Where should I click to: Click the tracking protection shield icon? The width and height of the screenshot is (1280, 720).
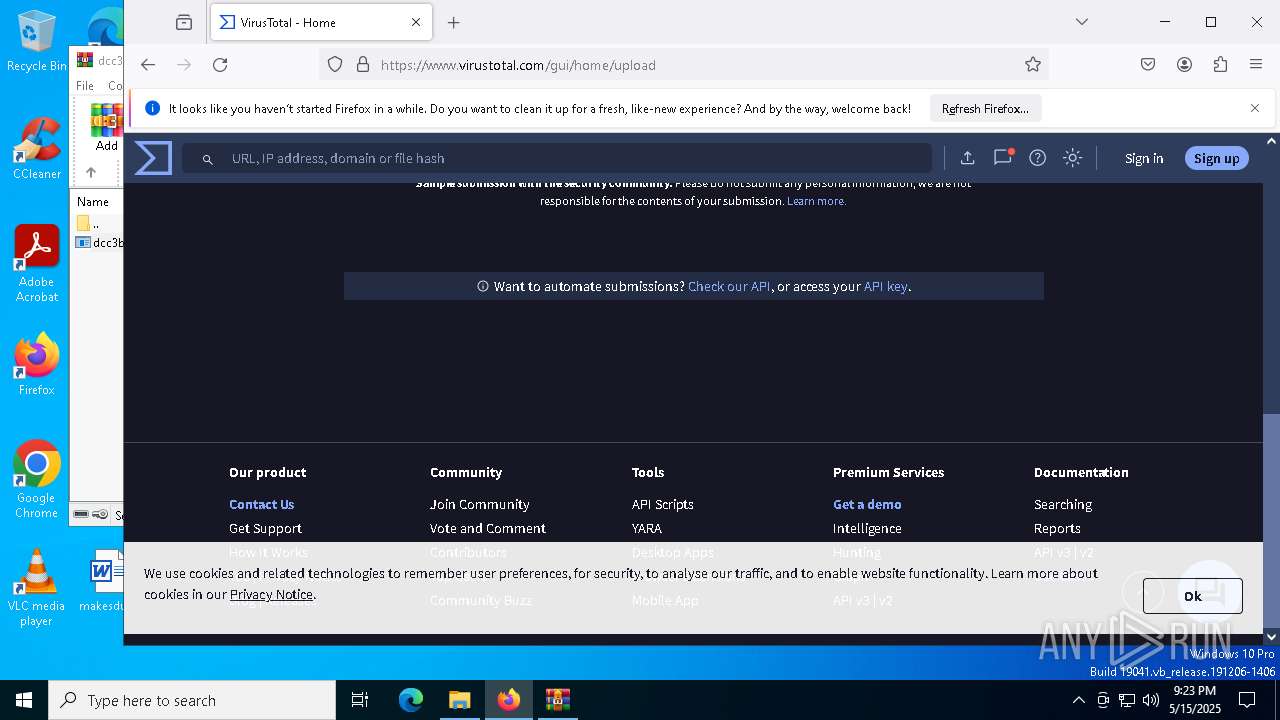pyautogui.click(x=335, y=65)
